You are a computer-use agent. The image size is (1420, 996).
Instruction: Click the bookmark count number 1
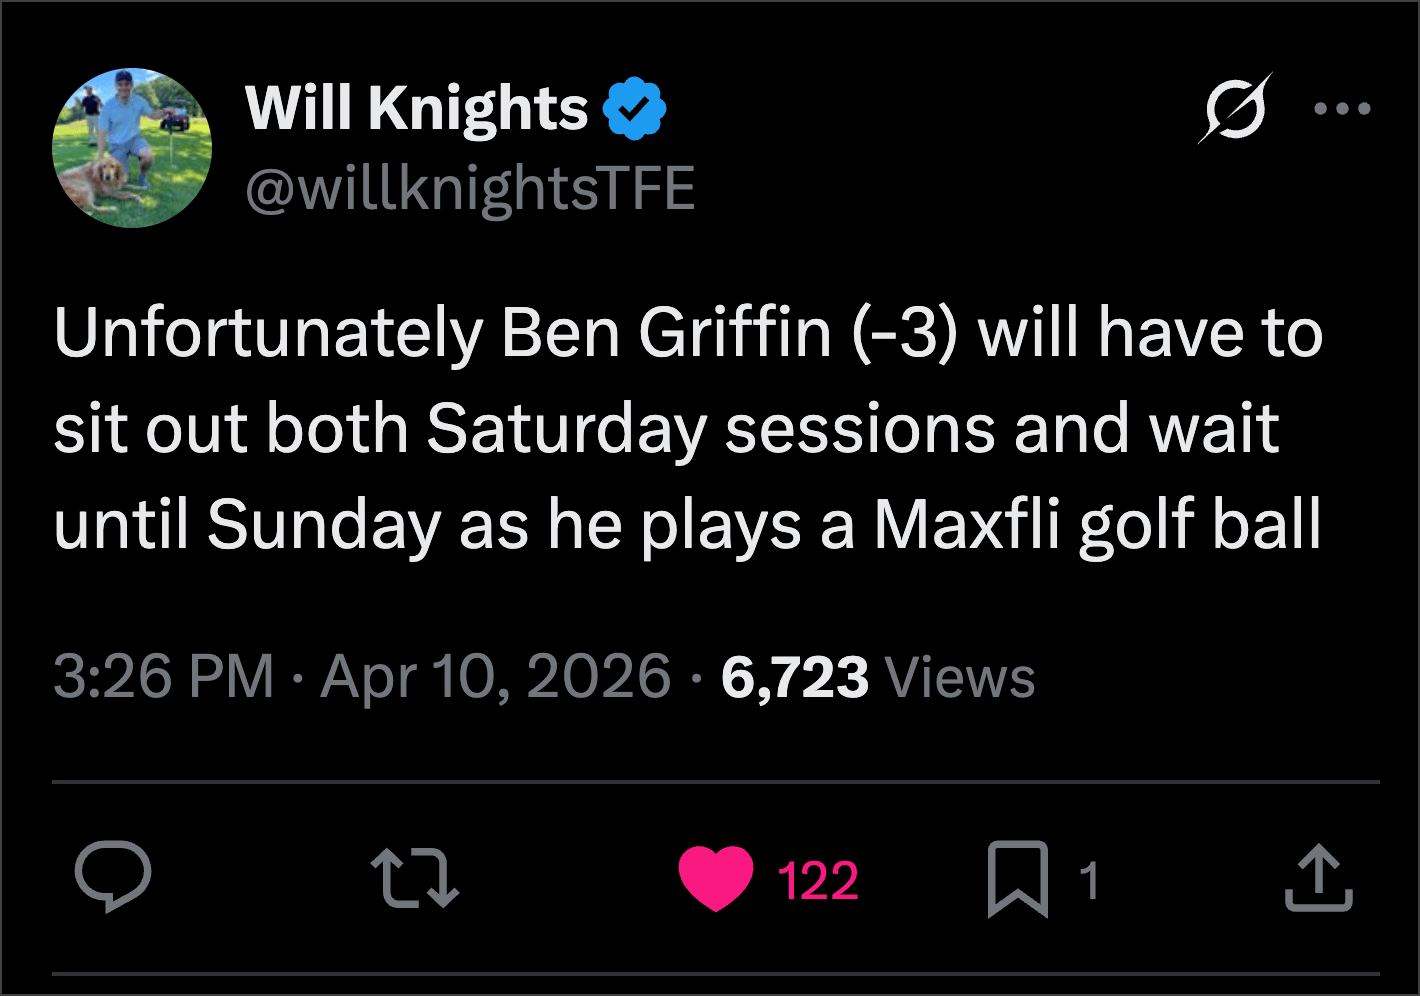1089,881
